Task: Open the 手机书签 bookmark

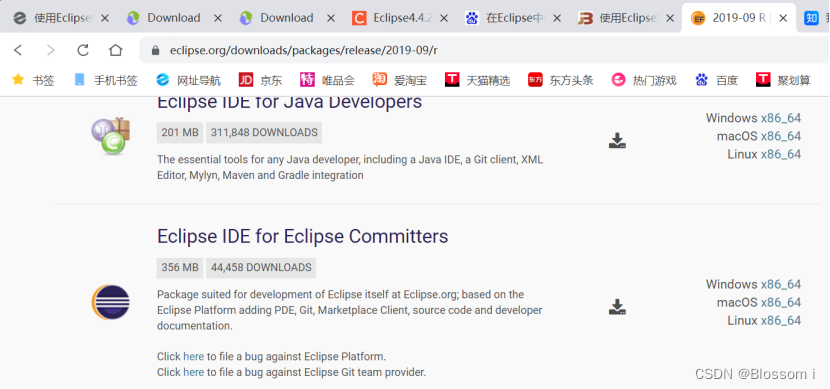Action: pos(106,80)
